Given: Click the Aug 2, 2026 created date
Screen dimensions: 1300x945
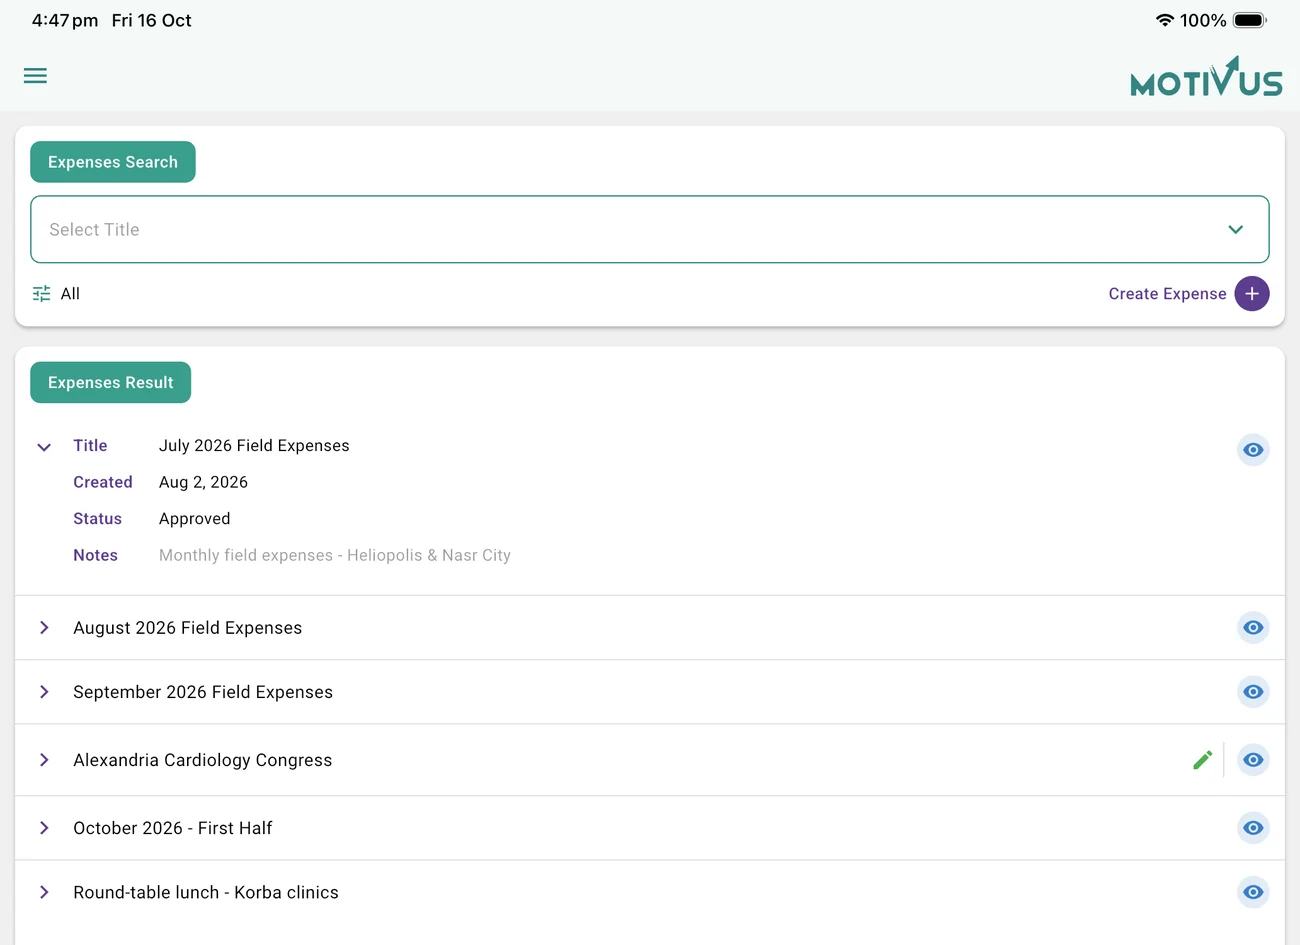Looking at the screenshot, I should (x=203, y=482).
